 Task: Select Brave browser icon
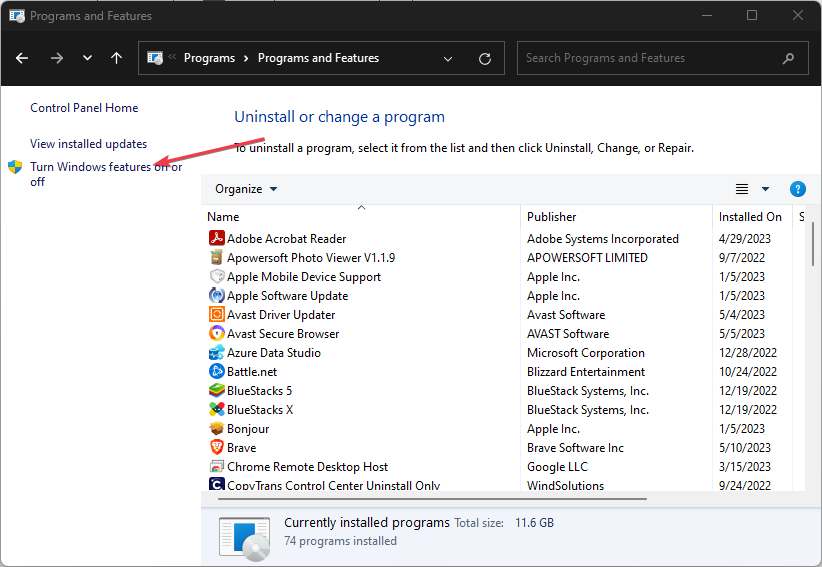point(217,447)
